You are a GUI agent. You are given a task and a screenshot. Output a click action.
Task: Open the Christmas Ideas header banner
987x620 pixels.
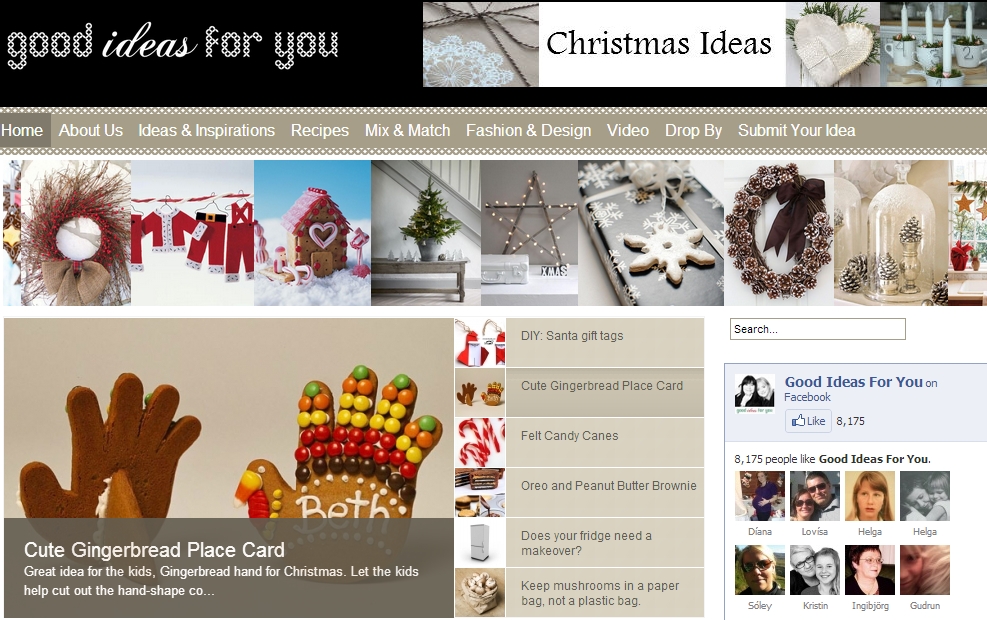pos(704,44)
